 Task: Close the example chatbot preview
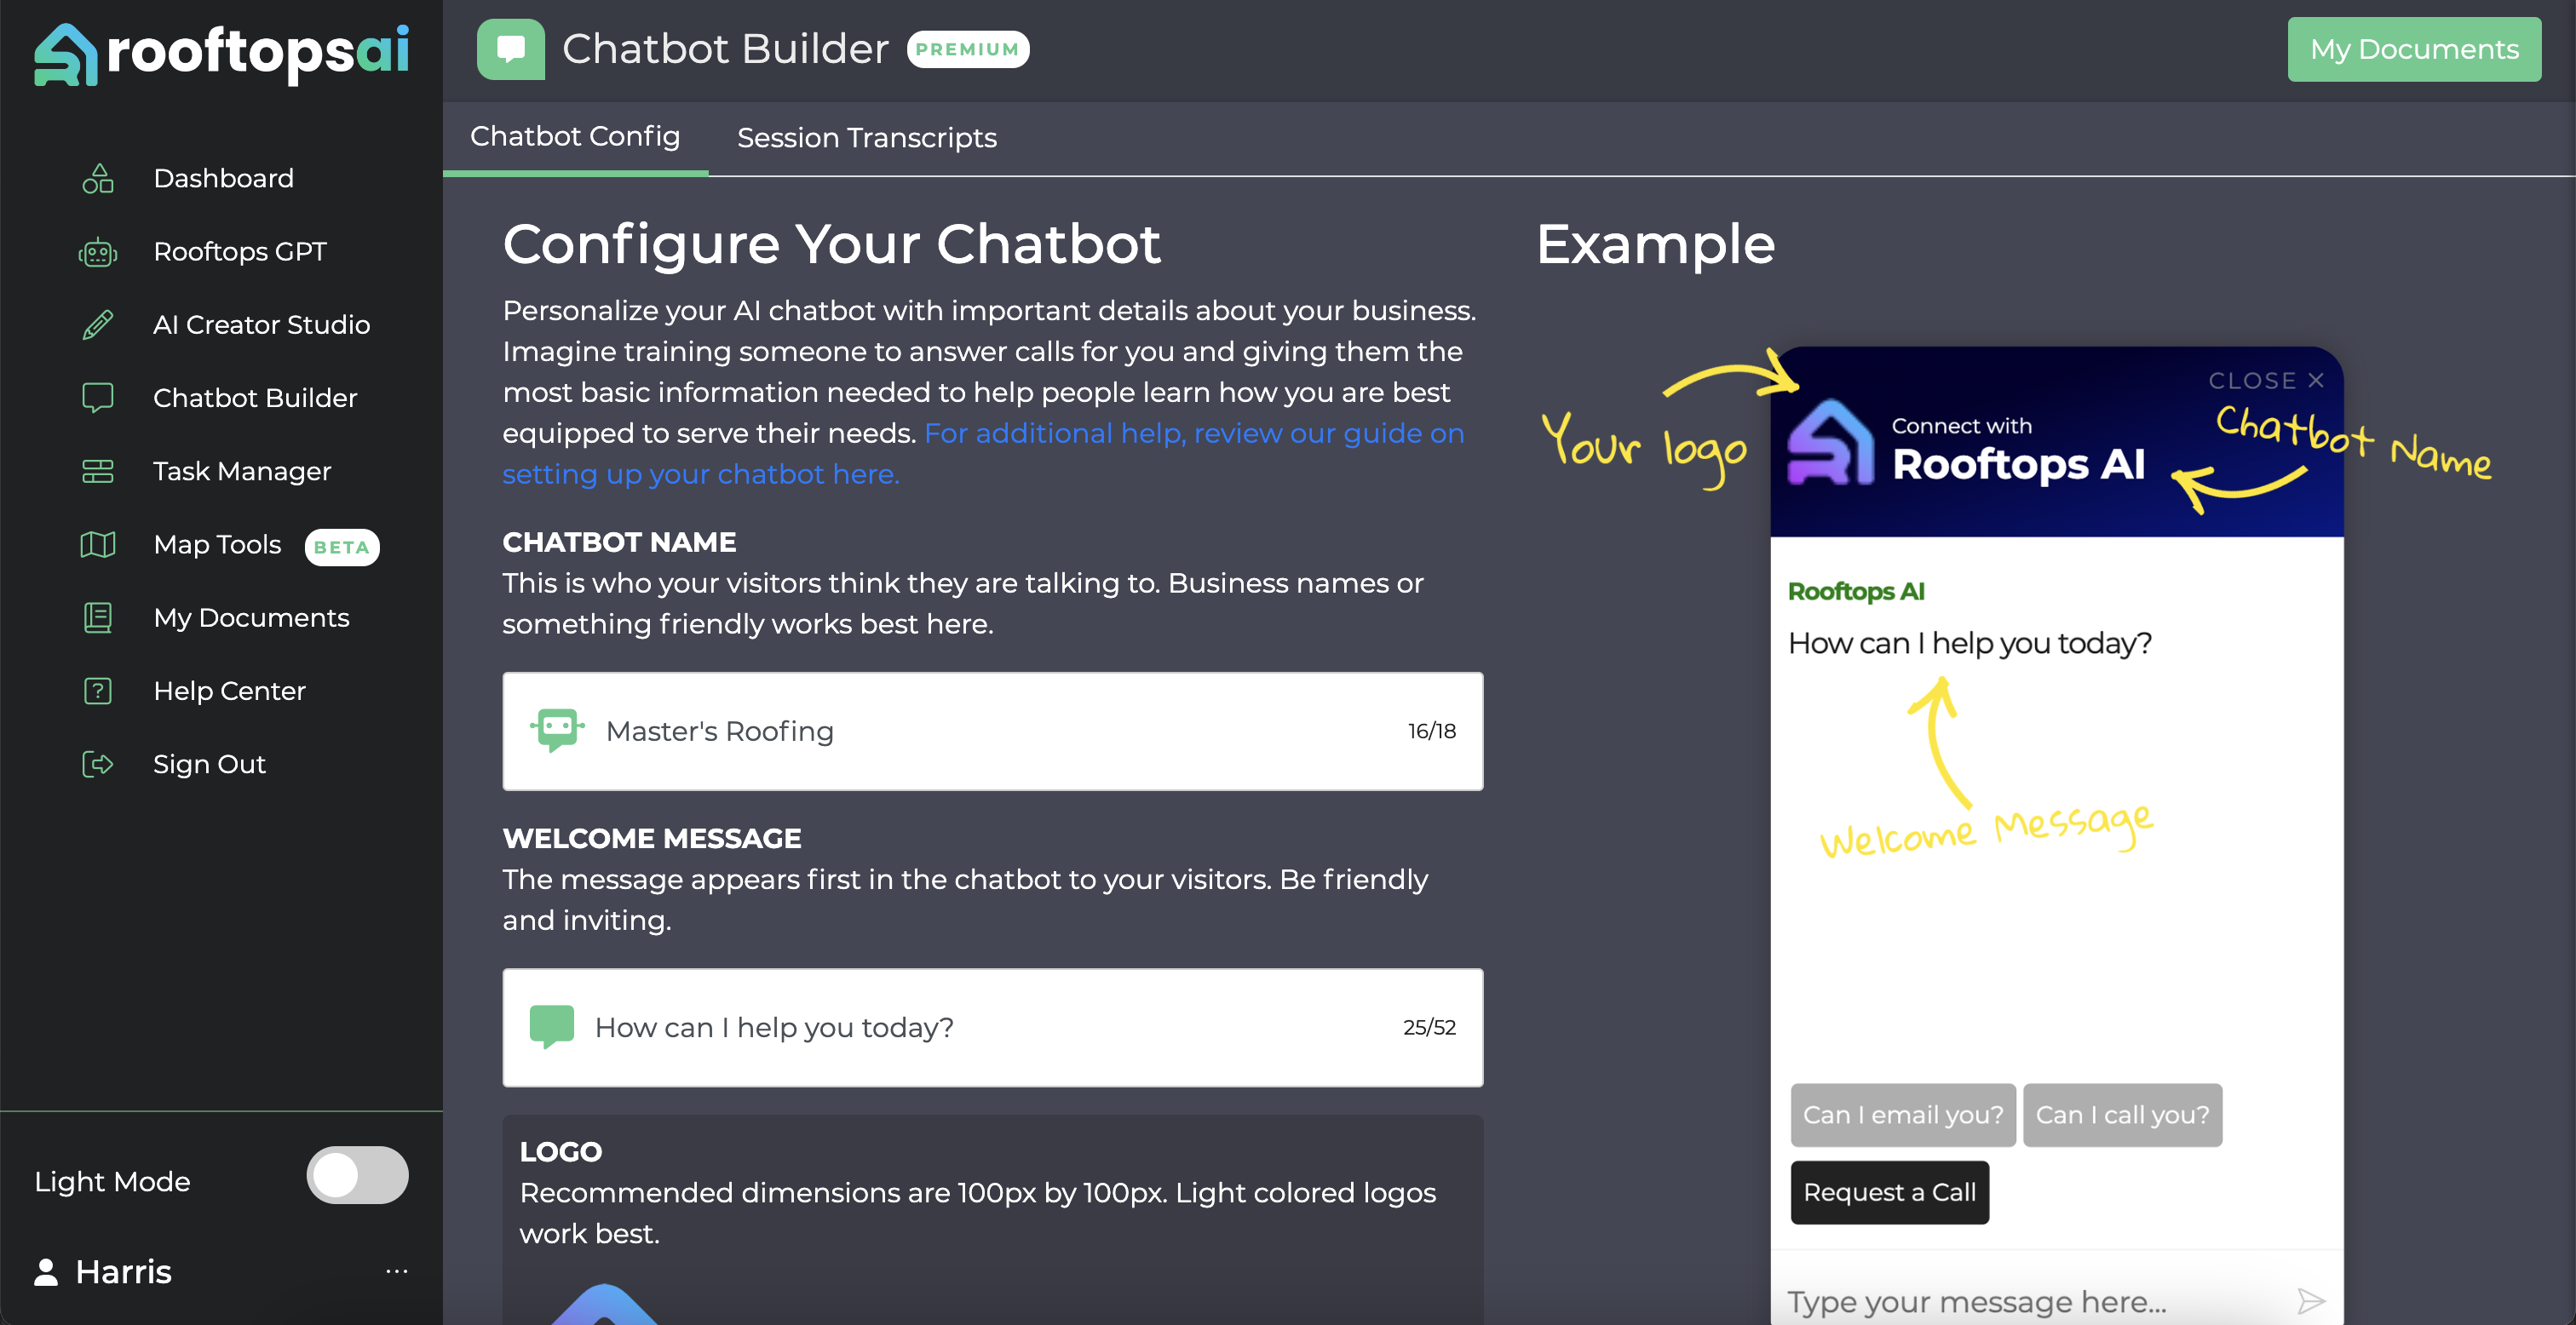[2265, 381]
